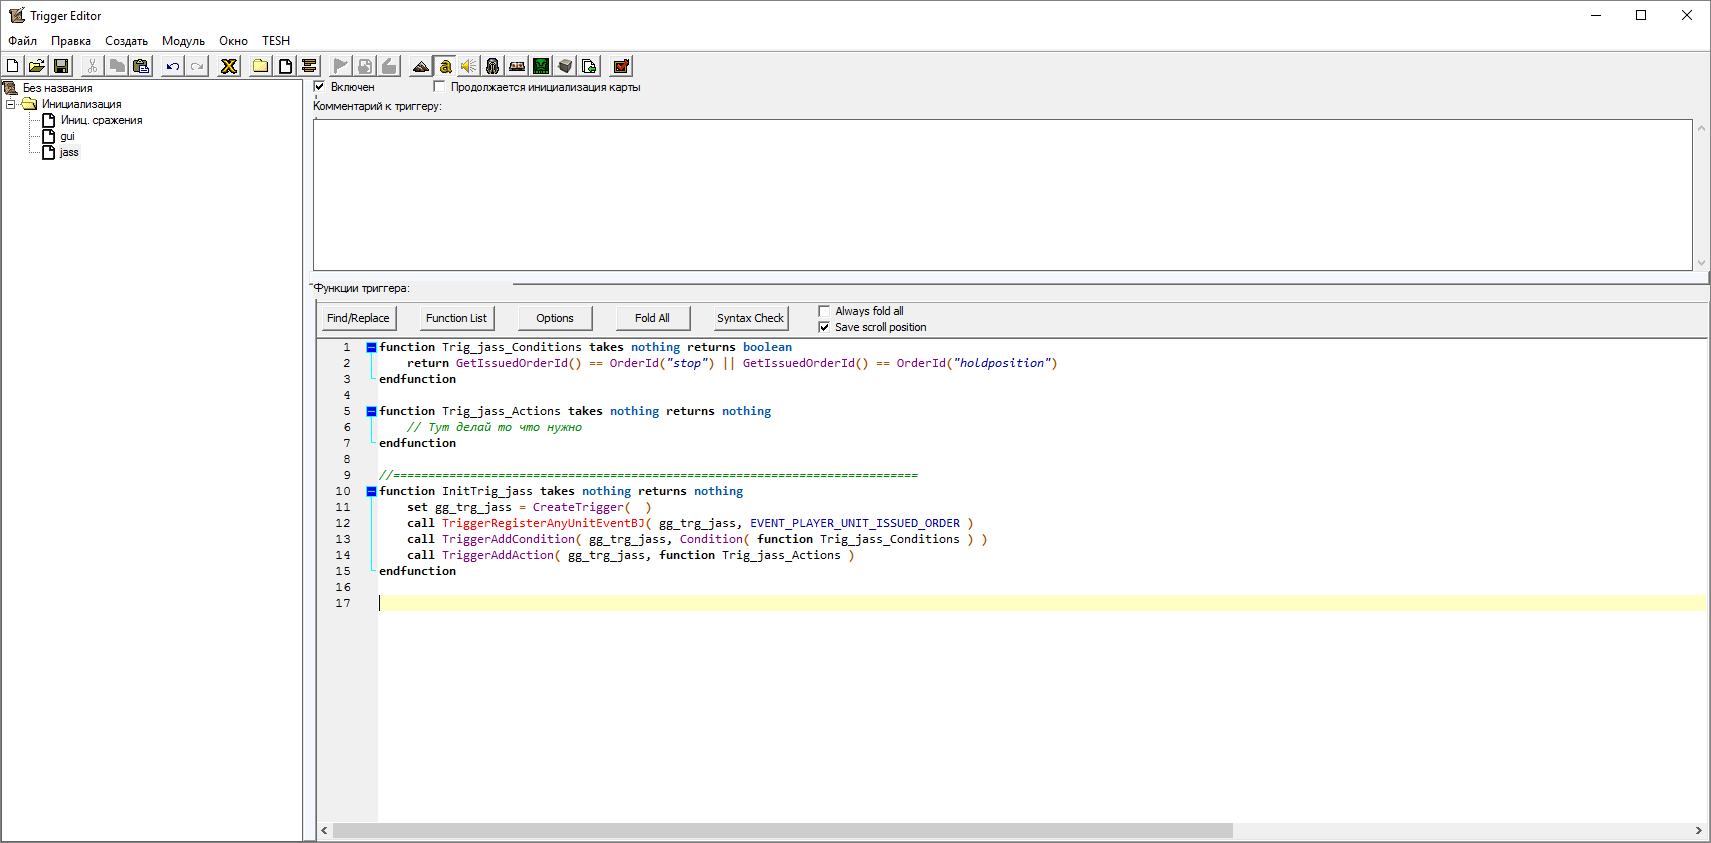The height and width of the screenshot is (843, 1711).
Task: Open the Sound Editor speaker icon
Action: pyautogui.click(x=469, y=66)
